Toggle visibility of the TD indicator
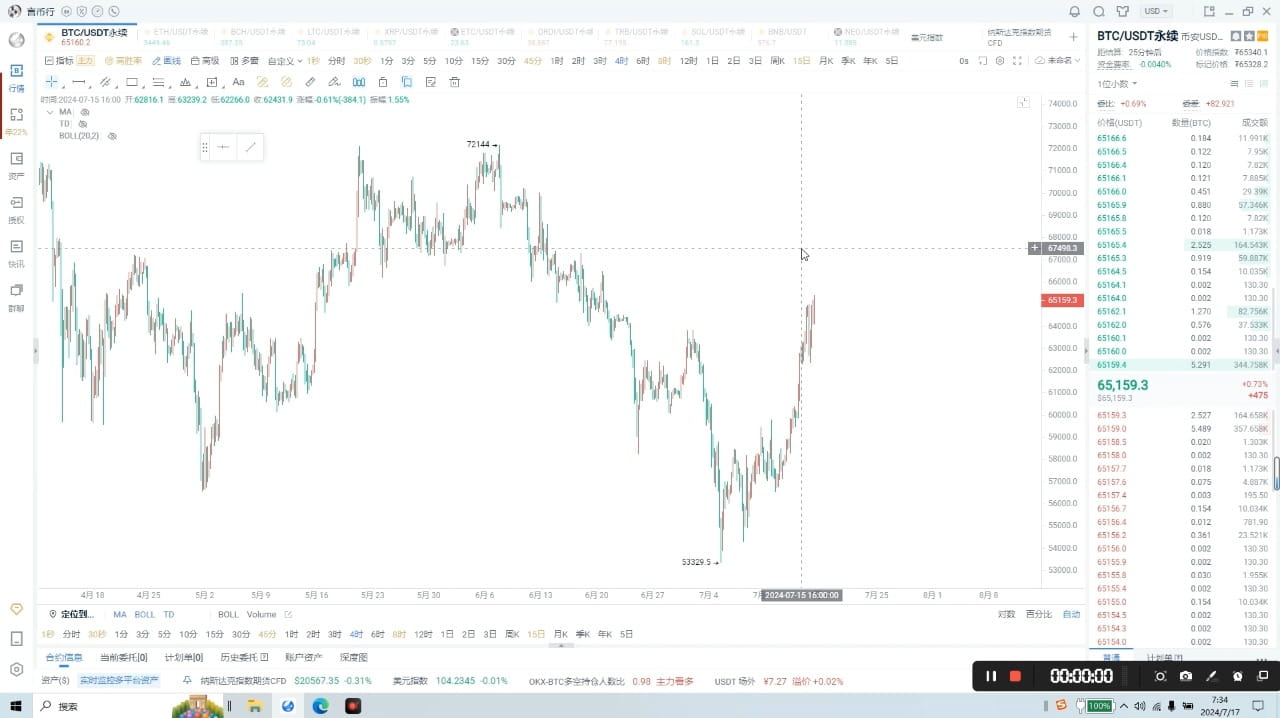Screen dimensions: 1280x718 tap(84, 124)
